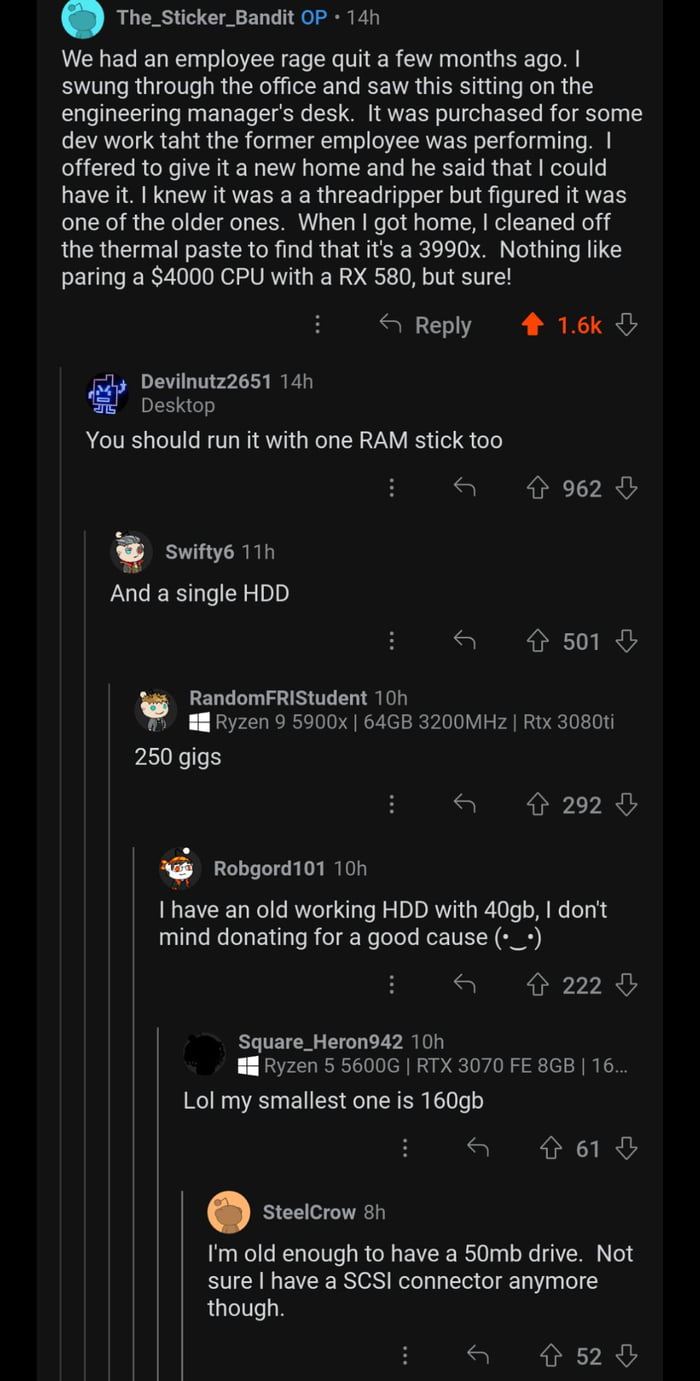
Task: Downvote SteelCrow's comment
Action: pos(627,1356)
